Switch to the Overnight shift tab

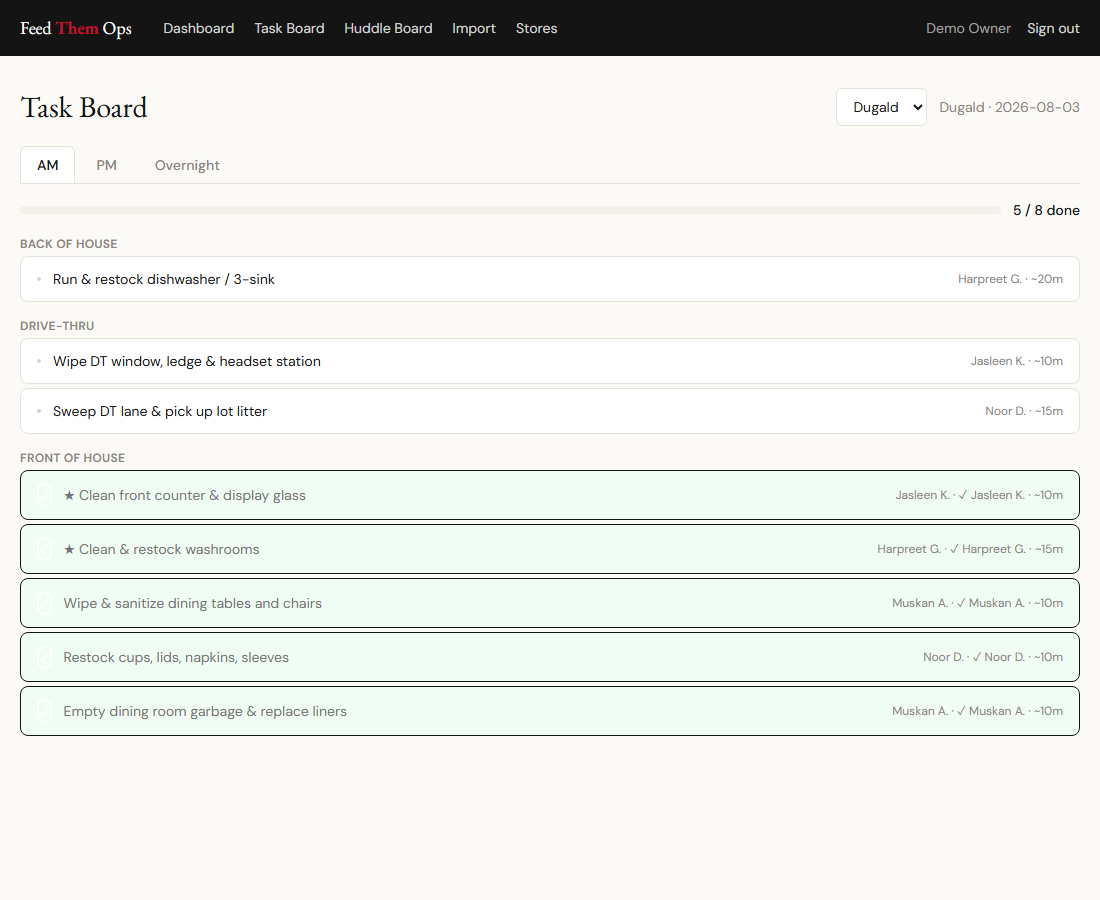(187, 165)
